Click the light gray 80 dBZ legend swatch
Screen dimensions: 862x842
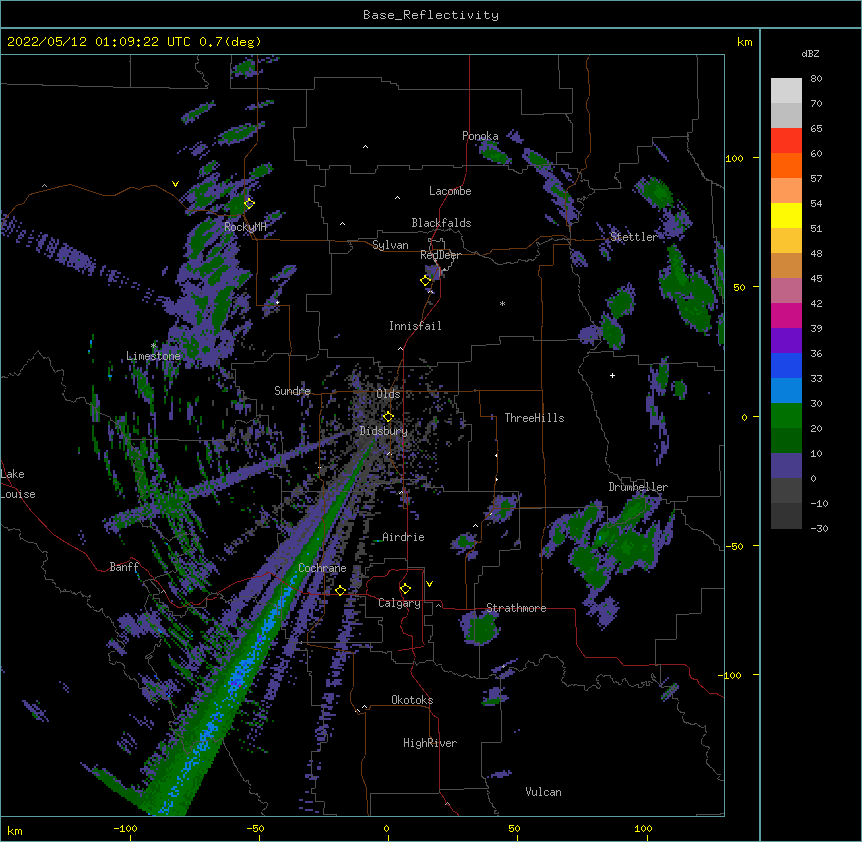click(786, 91)
